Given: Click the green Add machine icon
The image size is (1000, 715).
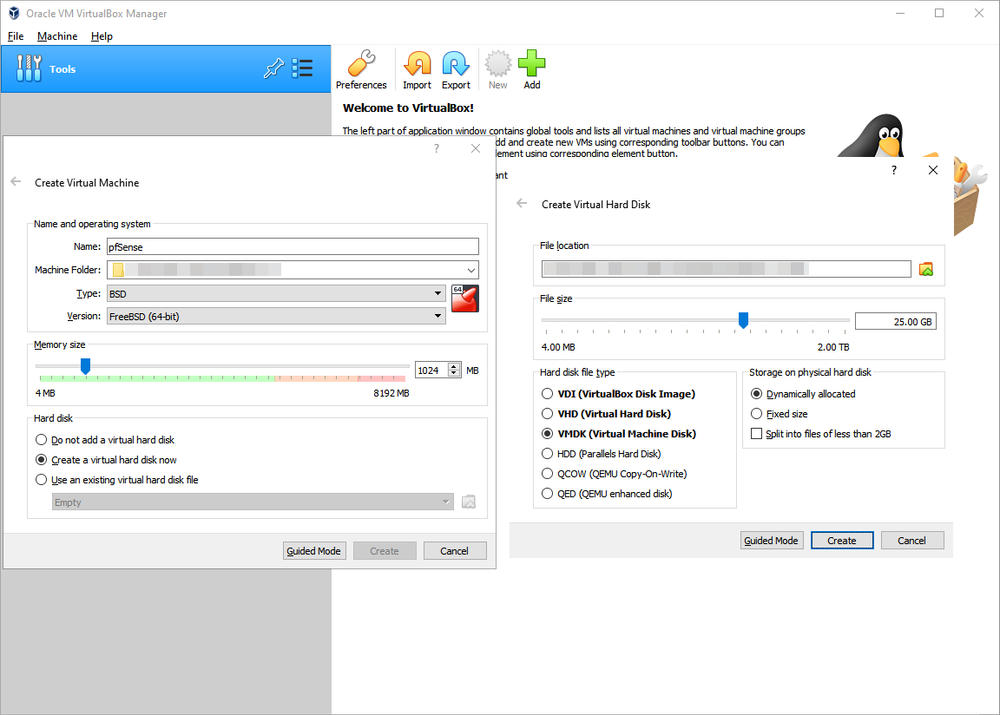Looking at the screenshot, I should 532,70.
